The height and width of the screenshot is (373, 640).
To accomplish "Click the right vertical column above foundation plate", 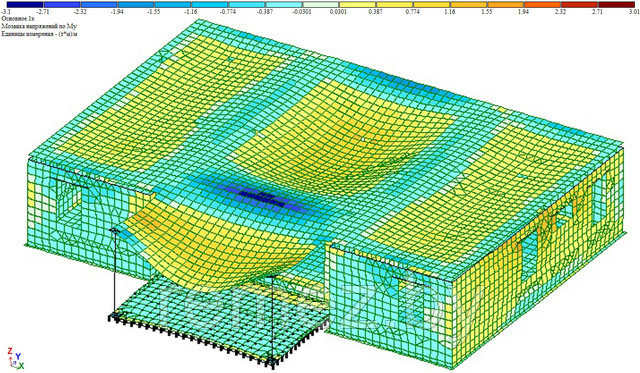I will 272,319.
